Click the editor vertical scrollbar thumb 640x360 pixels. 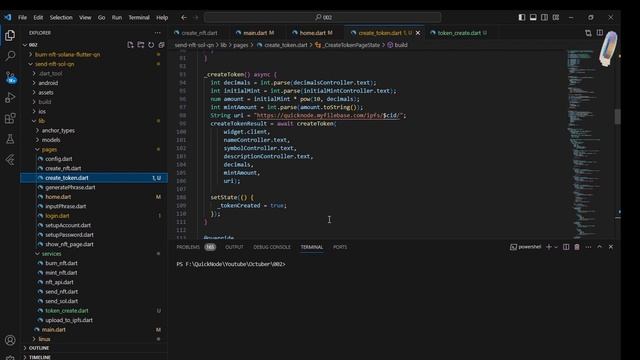pos(617,117)
